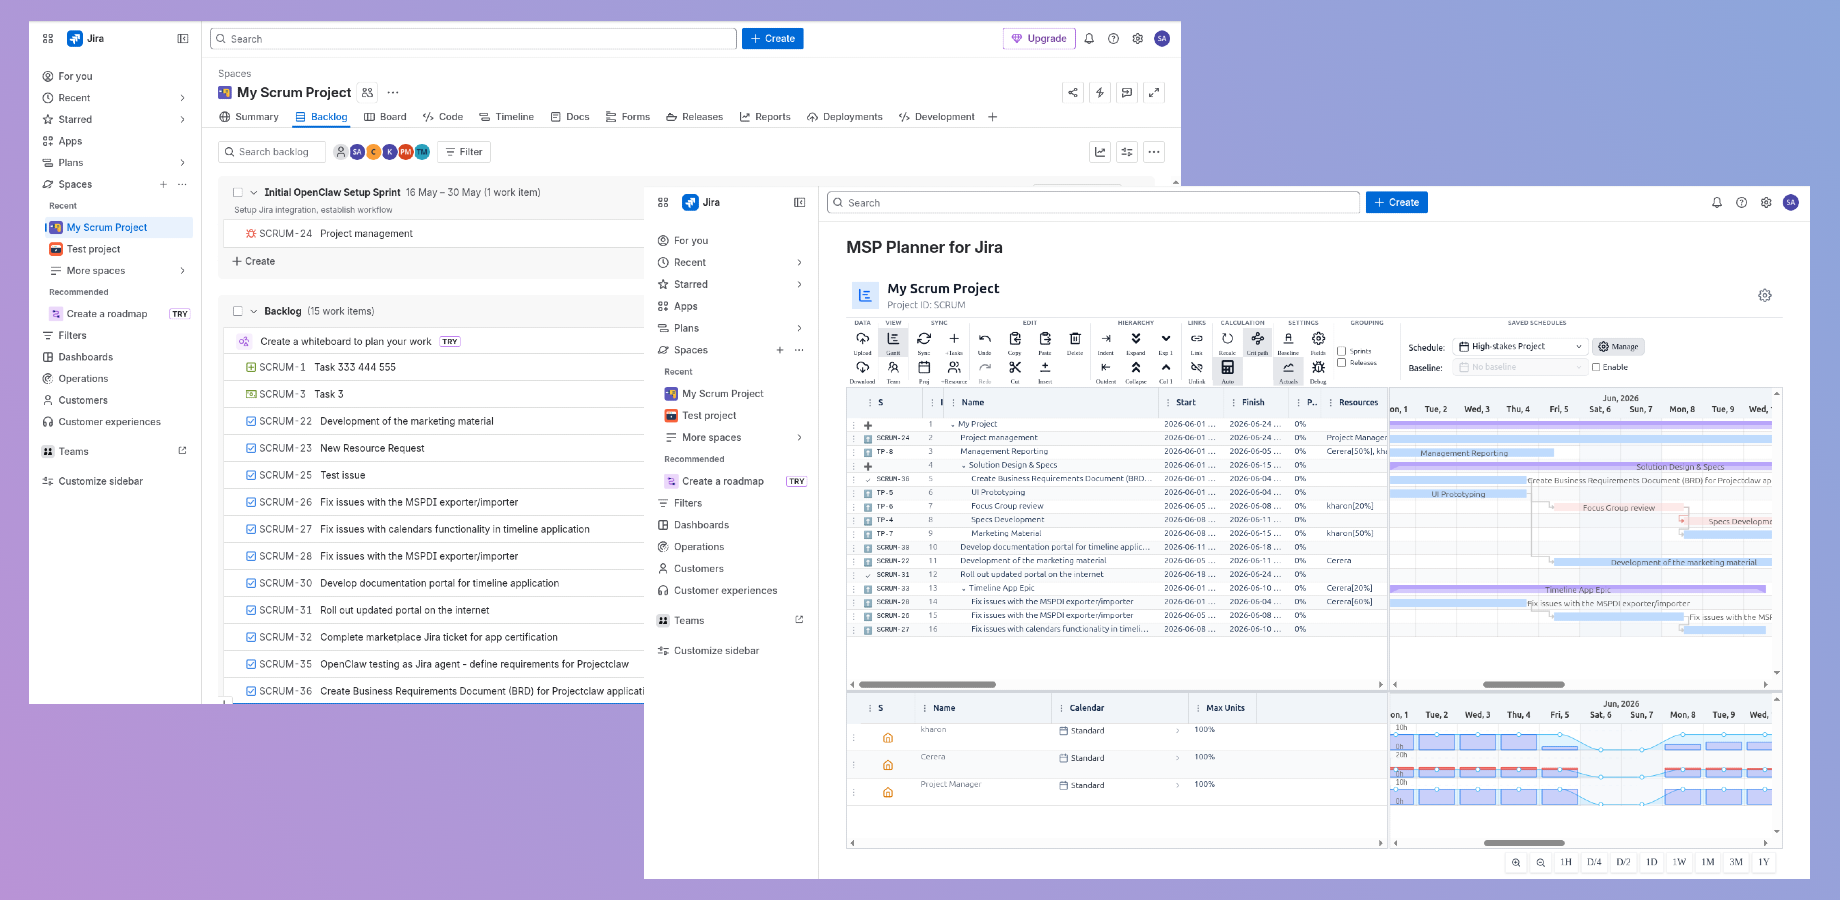Image resolution: width=1840 pixels, height=900 pixels.
Task: Click the Undo icon
Action: [985, 339]
